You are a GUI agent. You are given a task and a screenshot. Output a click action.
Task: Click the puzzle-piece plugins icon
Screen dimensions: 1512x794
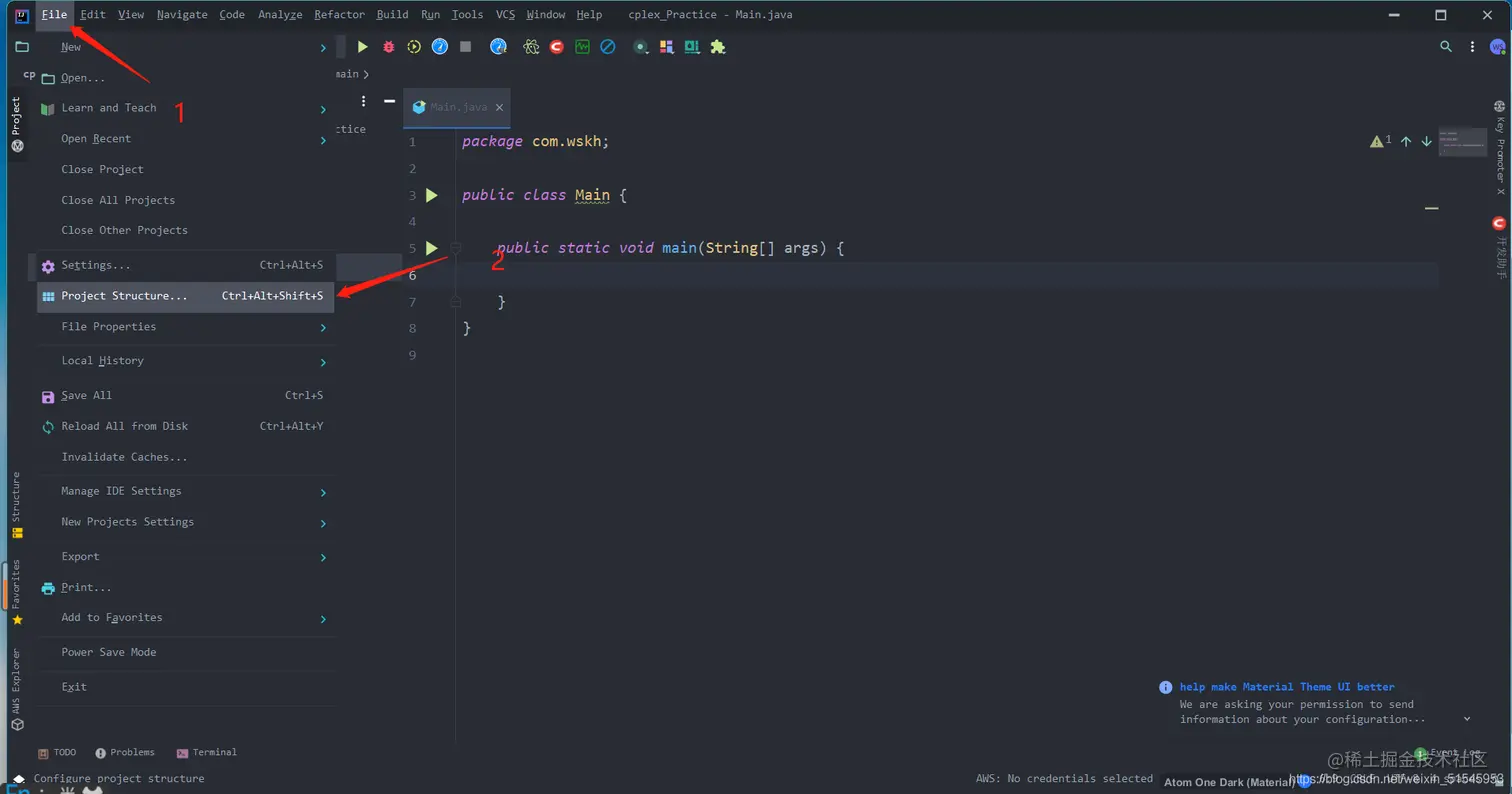pyautogui.click(x=717, y=47)
